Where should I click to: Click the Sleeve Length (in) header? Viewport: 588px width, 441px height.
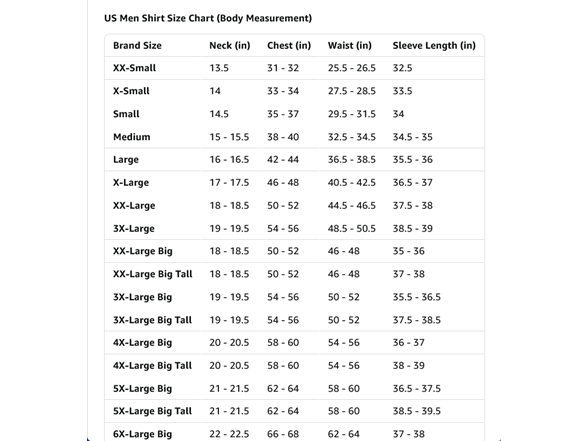point(434,45)
